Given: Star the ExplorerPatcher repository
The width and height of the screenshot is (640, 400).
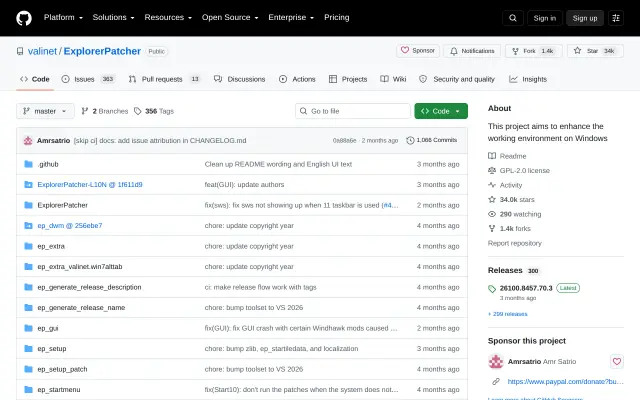Looking at the screenshot, I should point(596,51).
